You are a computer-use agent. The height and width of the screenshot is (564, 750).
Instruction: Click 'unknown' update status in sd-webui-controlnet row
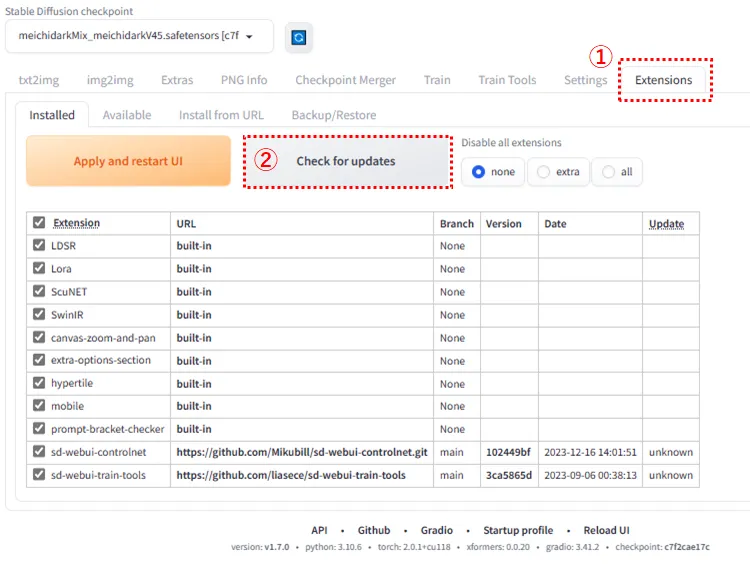coord(671,452)
